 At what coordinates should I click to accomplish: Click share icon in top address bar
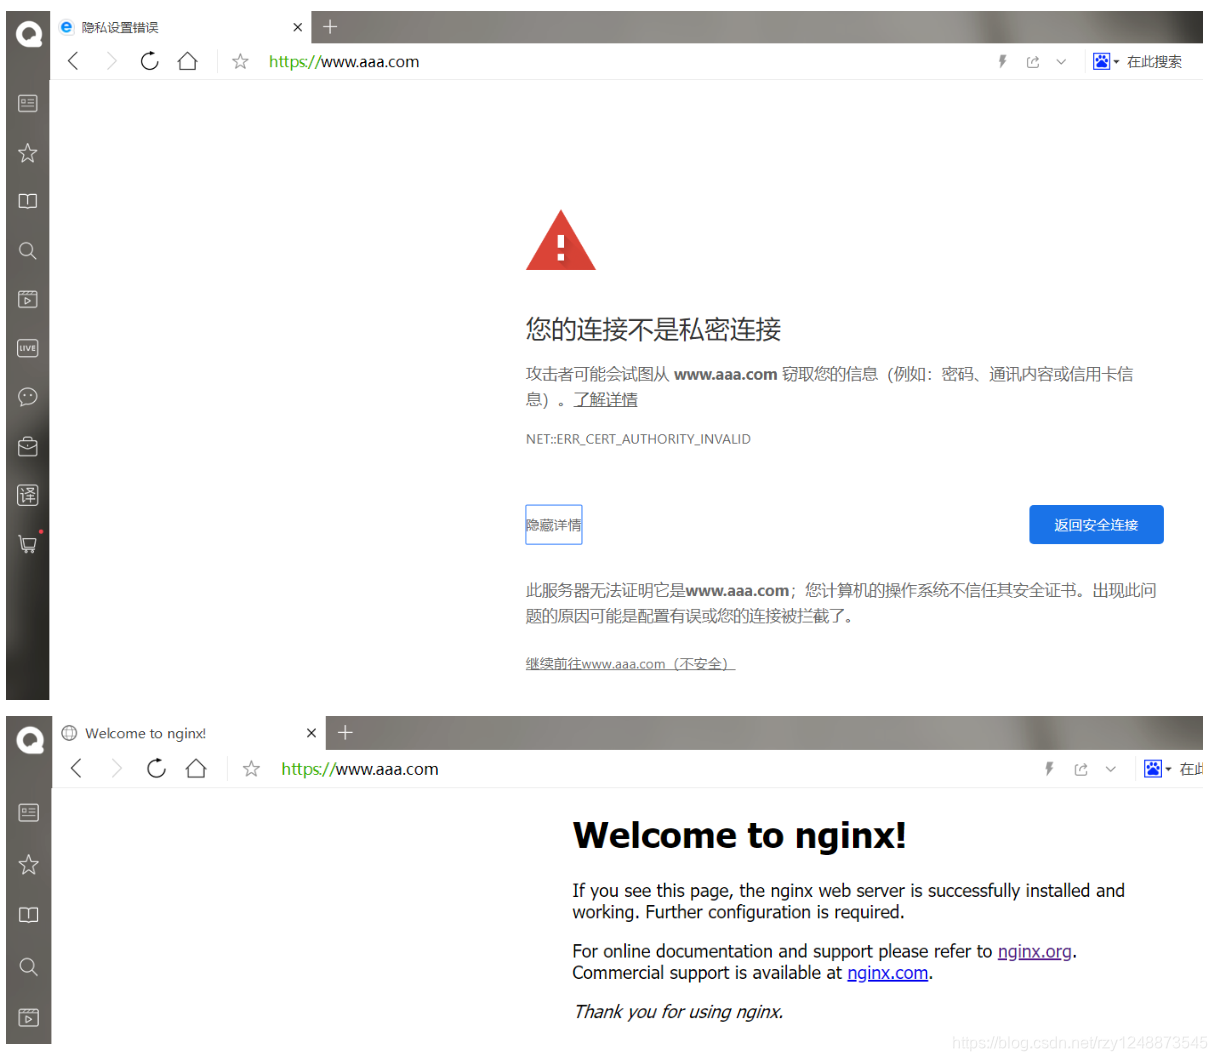point(1033,61)
